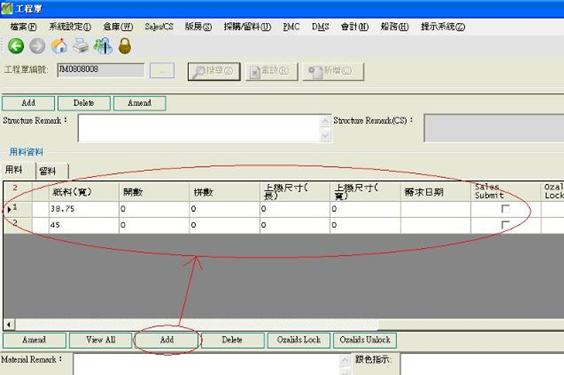564x375 pixels.
Task: Click scroll down arrow in Structure Remark box
Action: tap(325, 135)
